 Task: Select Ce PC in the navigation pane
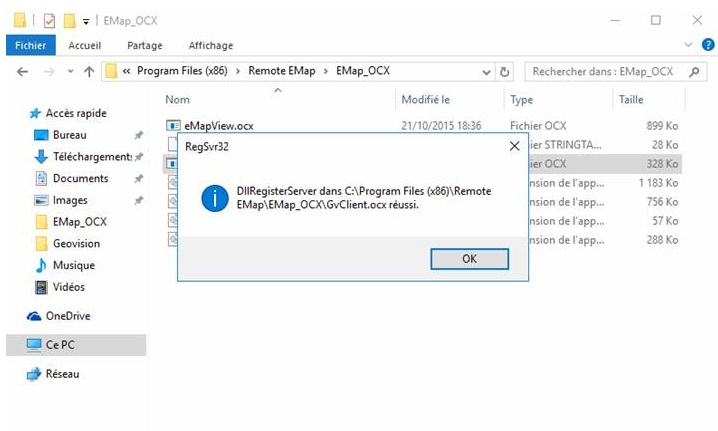76,345
